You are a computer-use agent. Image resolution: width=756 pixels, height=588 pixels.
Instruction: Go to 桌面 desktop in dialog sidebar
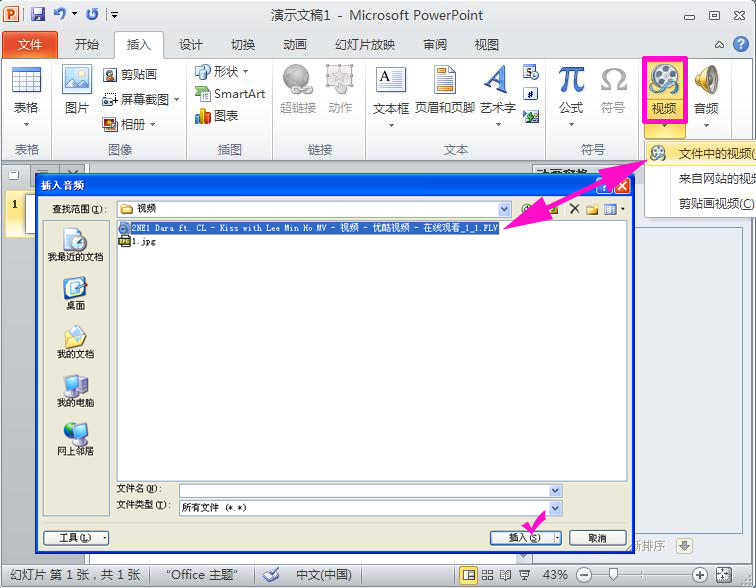click(x=75, y=294)
